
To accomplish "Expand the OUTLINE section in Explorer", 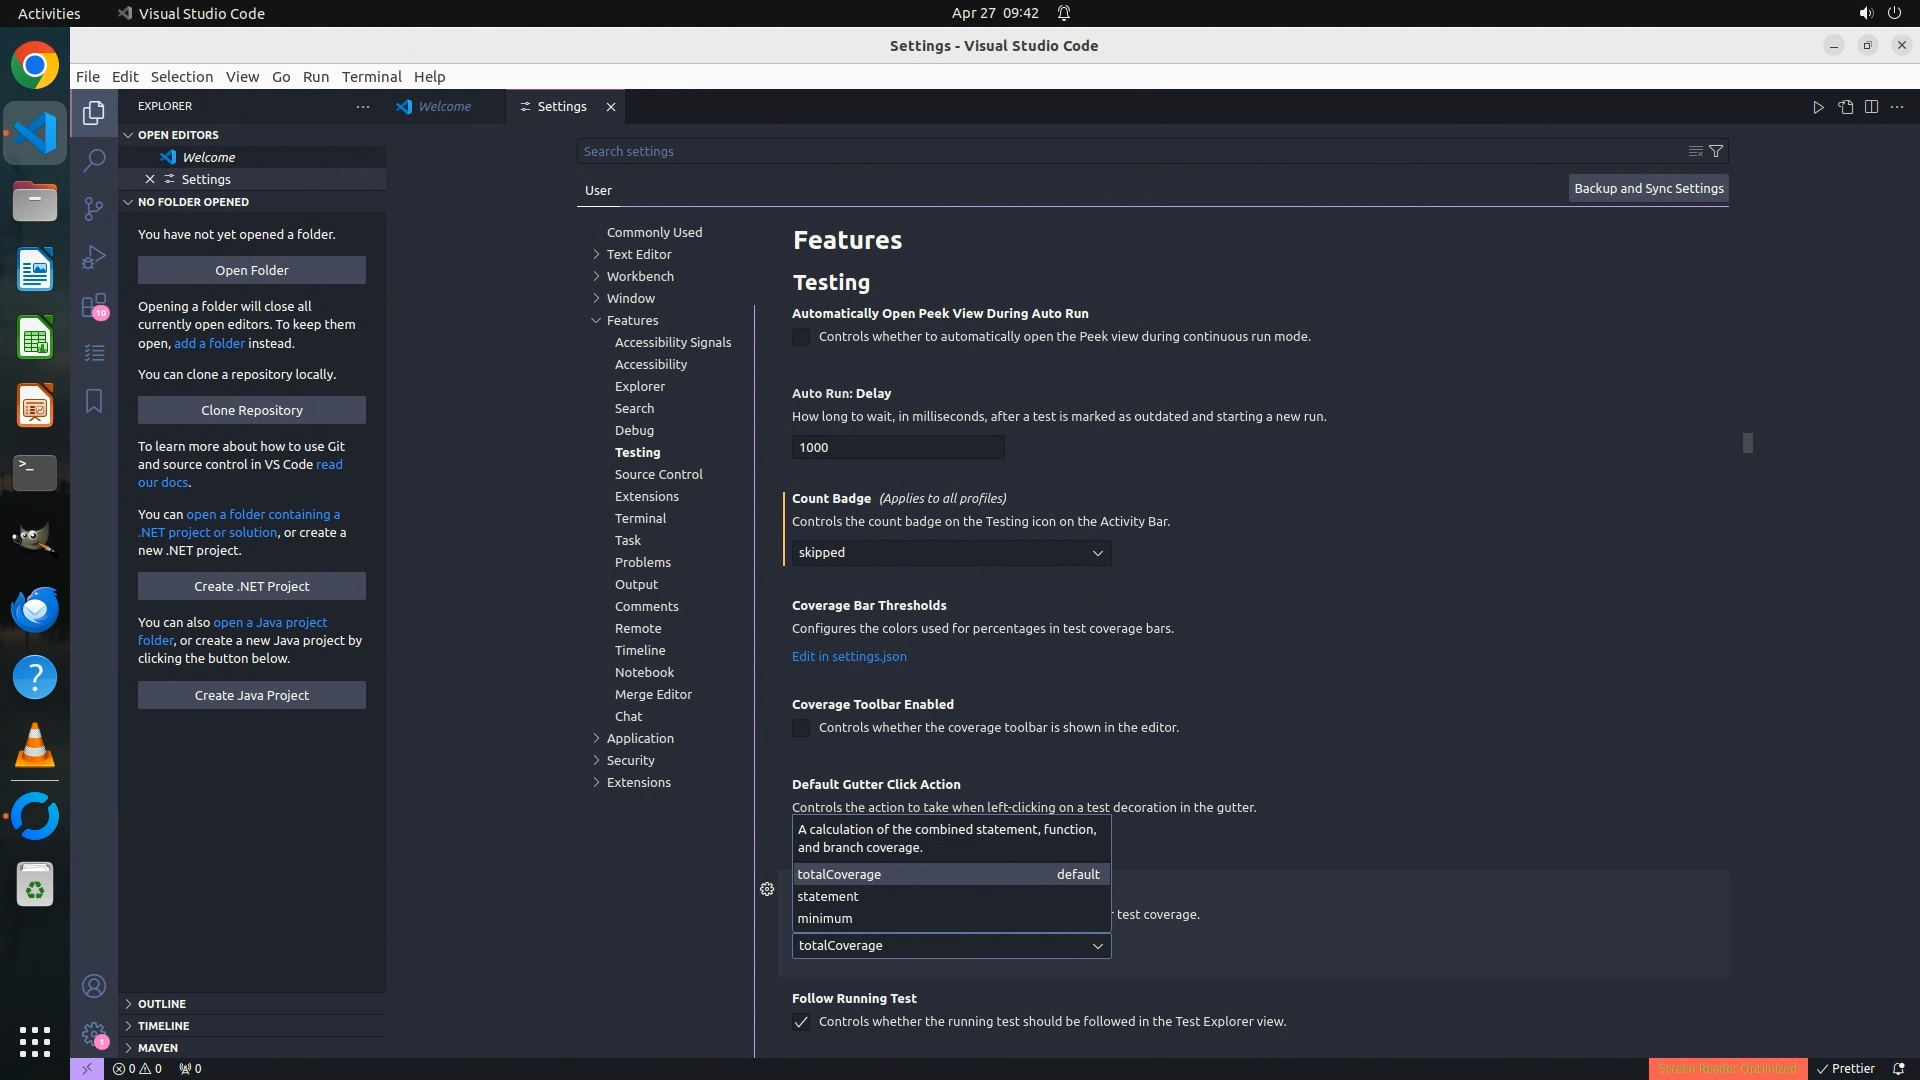I will pos(162,1004).
